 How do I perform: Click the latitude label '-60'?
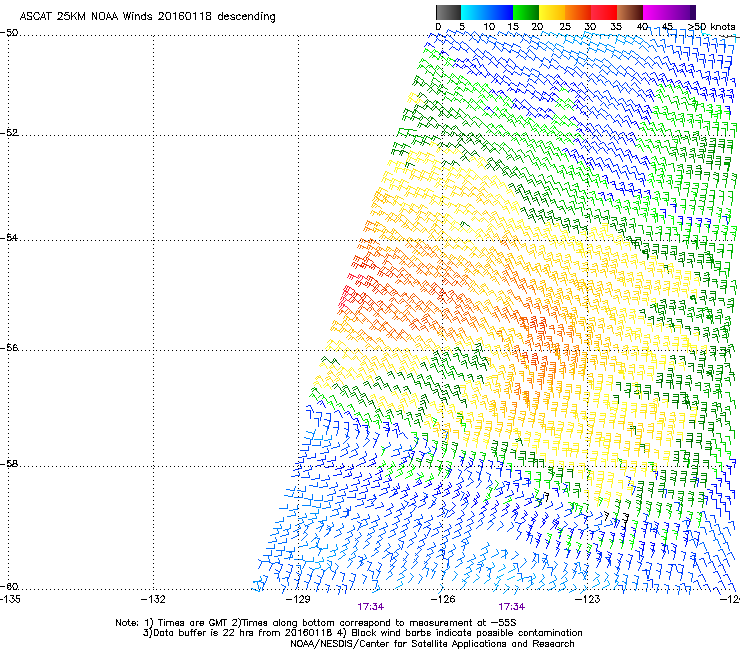(9, 586)
